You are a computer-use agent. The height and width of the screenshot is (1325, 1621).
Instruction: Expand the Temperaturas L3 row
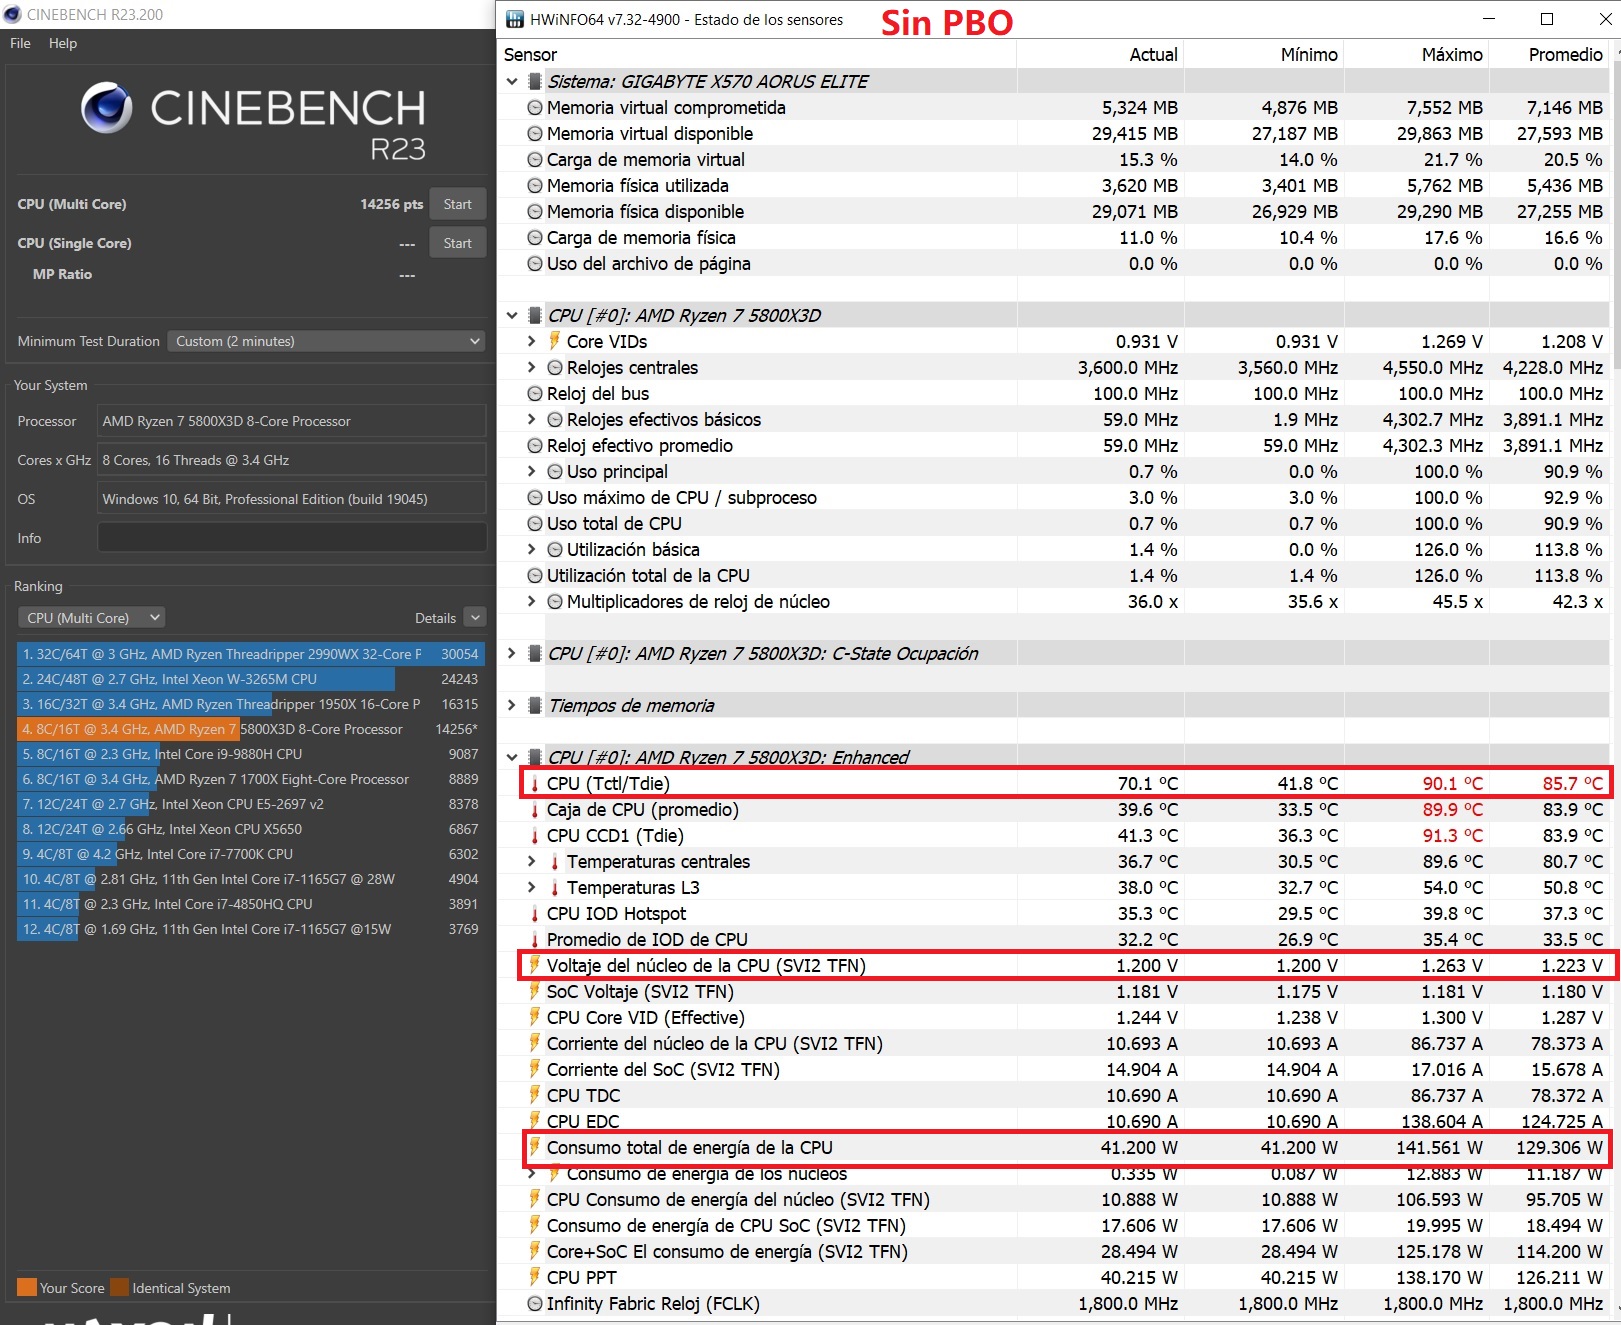(x=532, y=888)
